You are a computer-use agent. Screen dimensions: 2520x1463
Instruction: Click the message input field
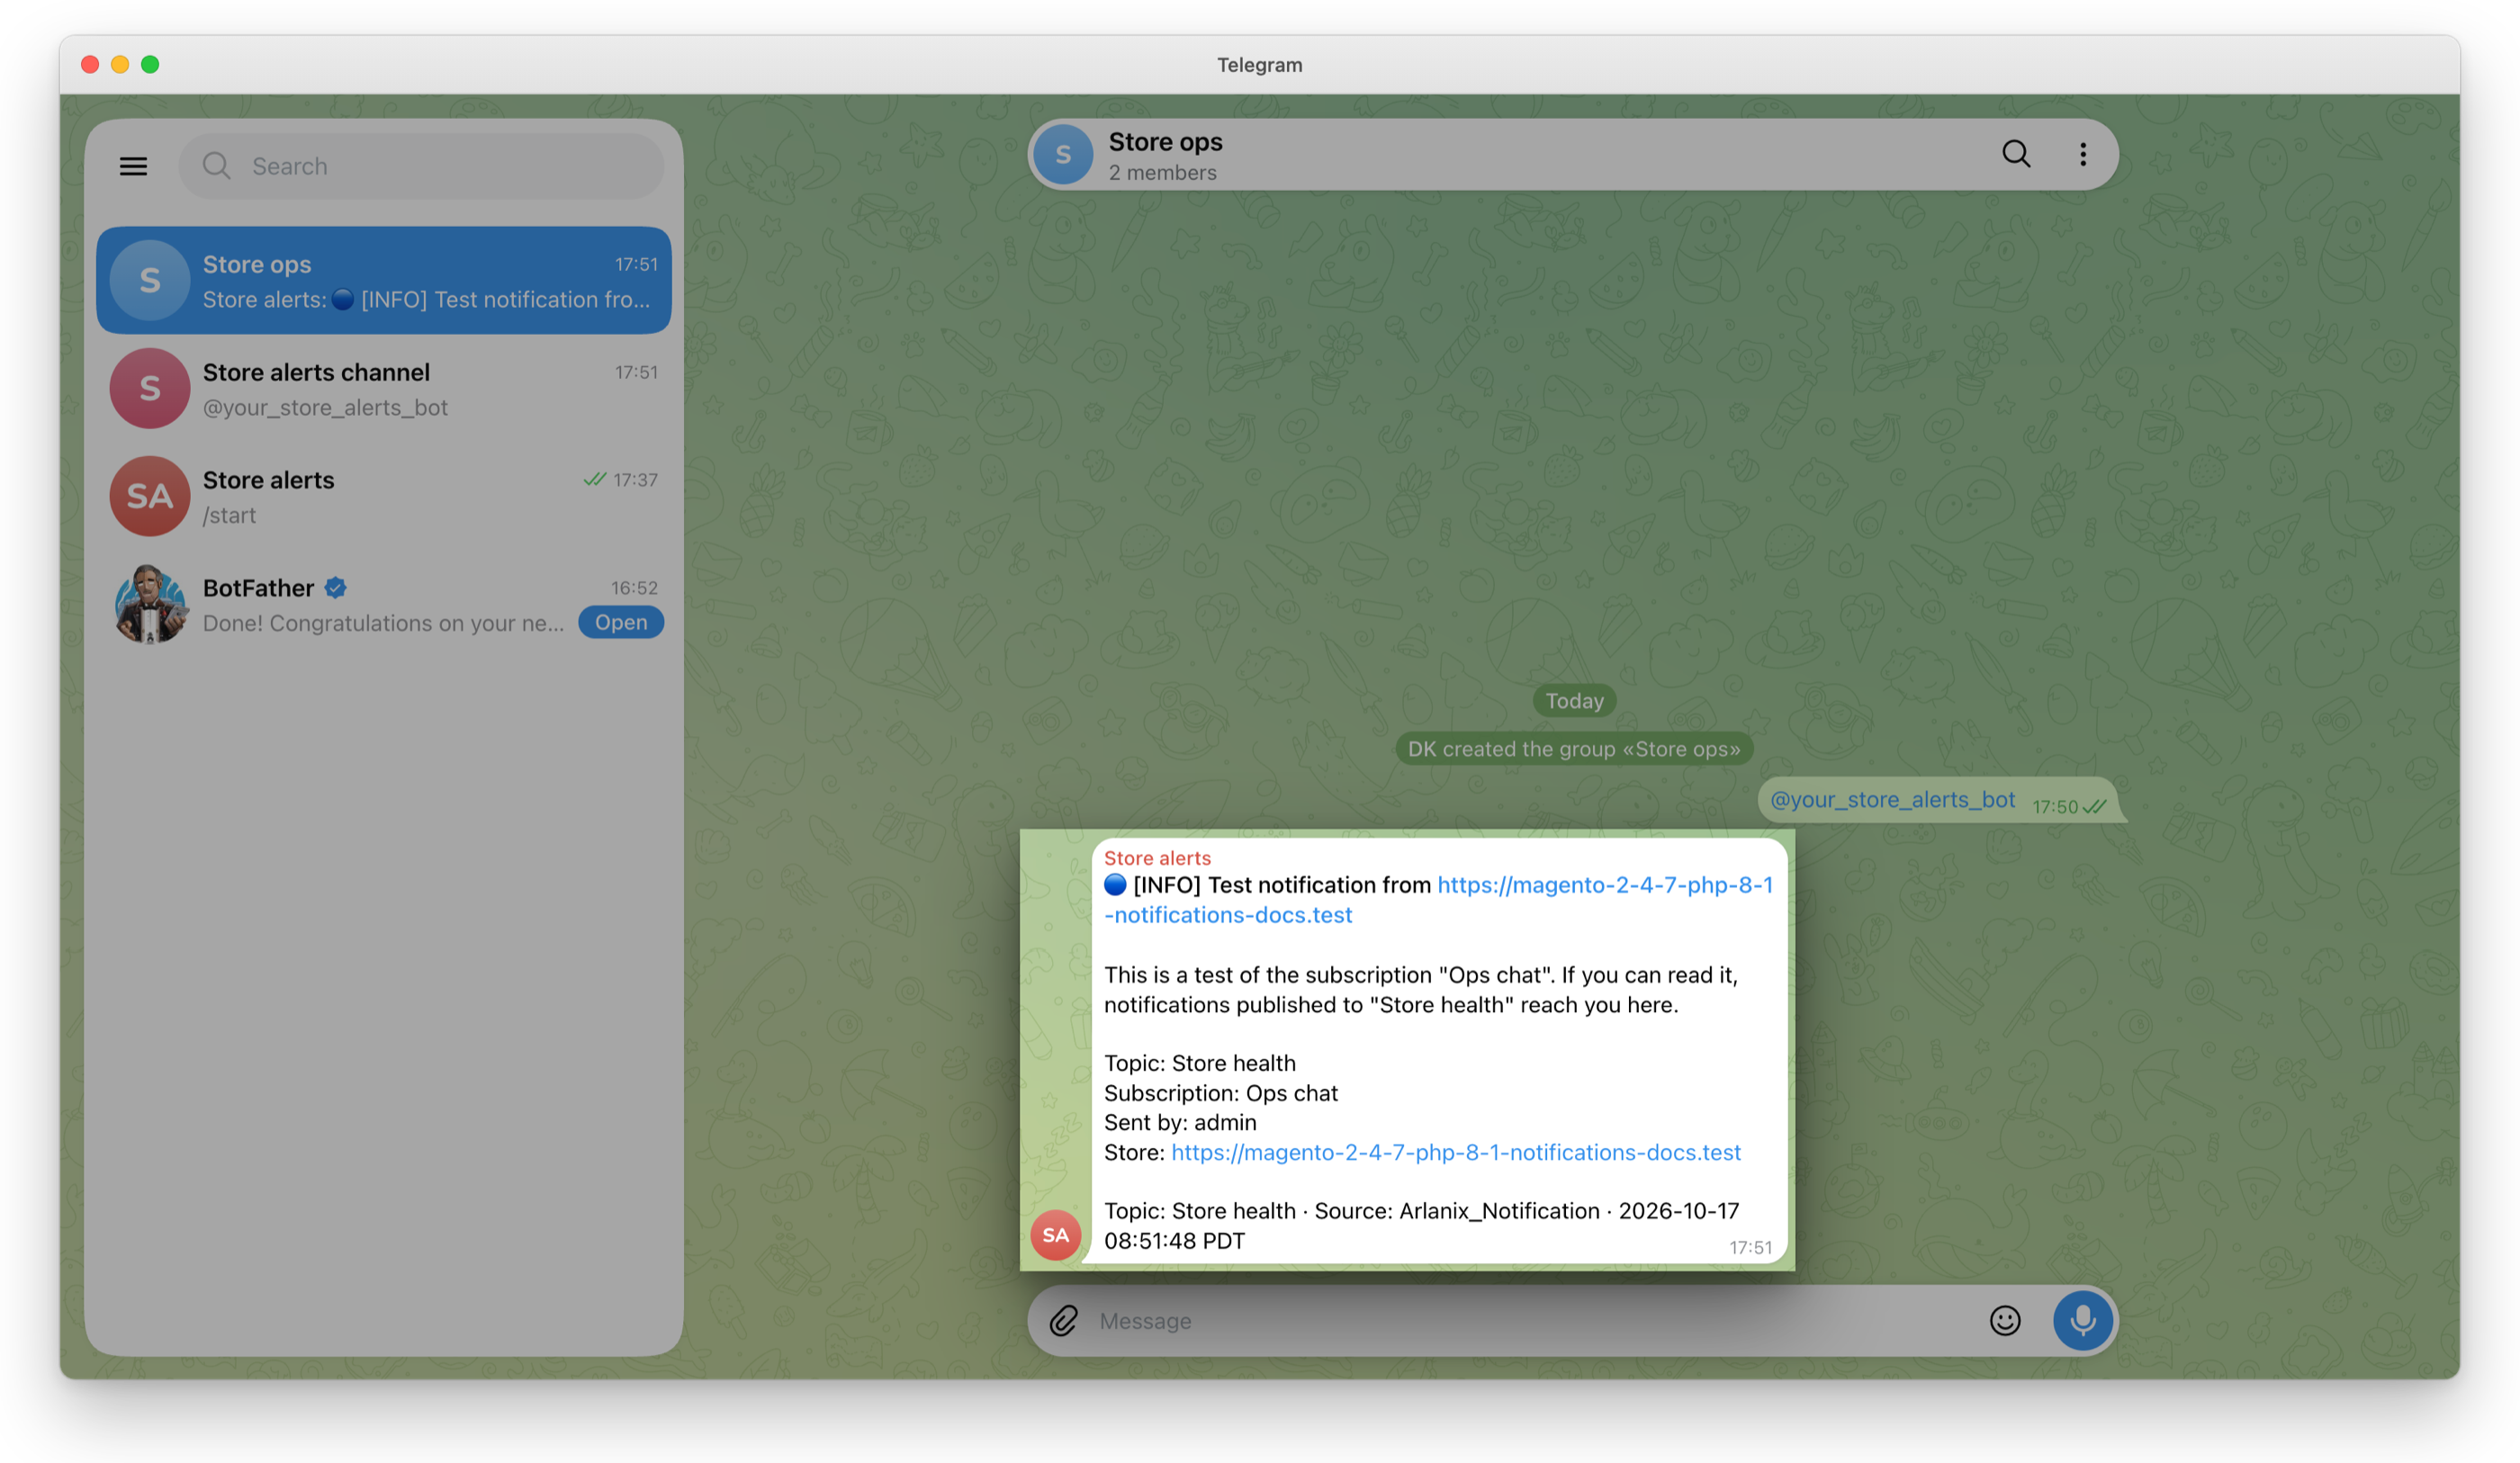[x=1535, y=1321]
